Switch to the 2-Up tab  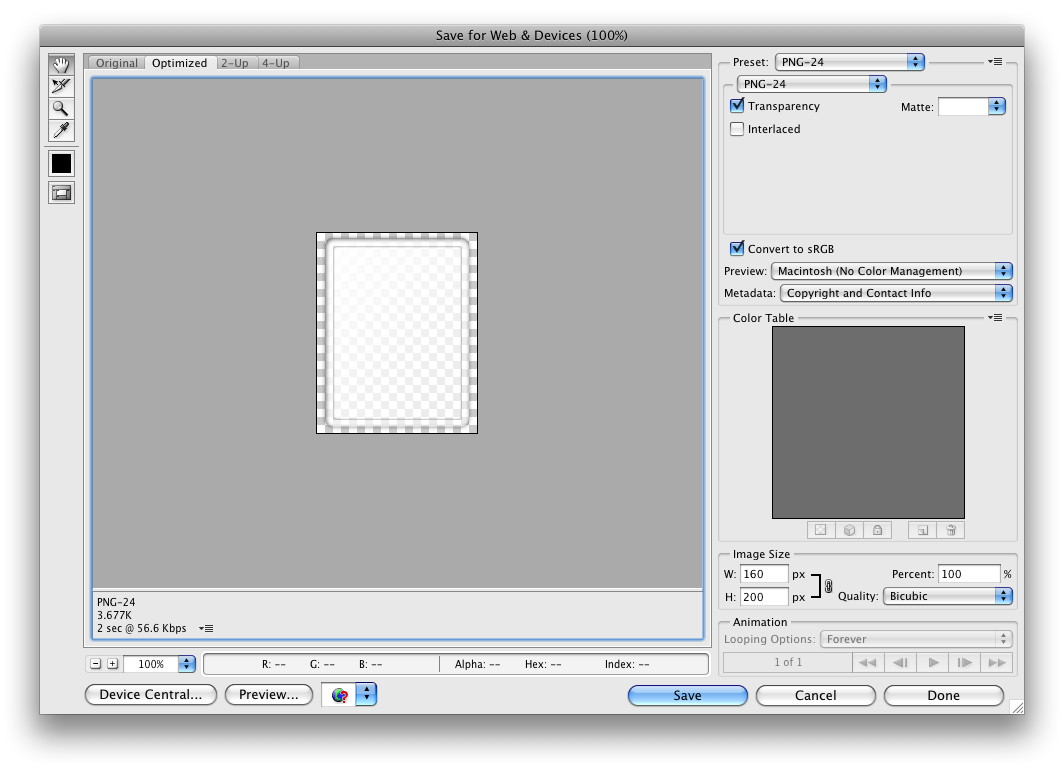(235, 63)
